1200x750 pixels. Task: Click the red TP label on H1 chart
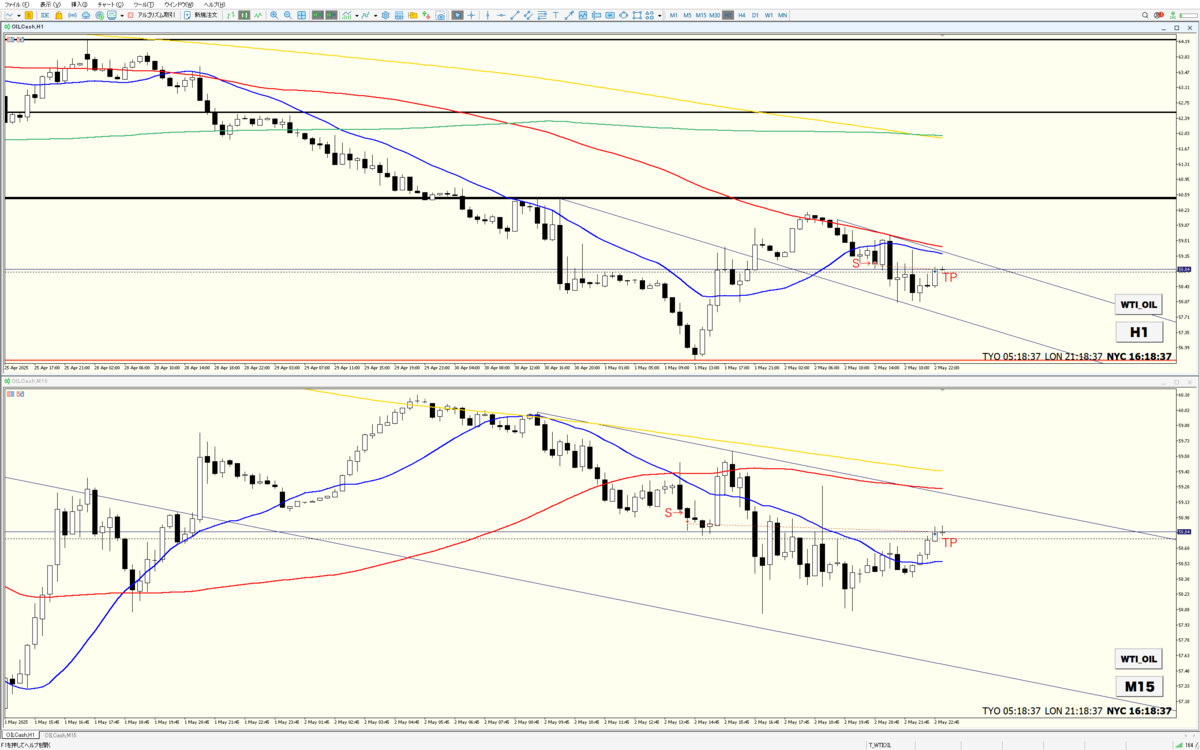click(x=950, y=276)
